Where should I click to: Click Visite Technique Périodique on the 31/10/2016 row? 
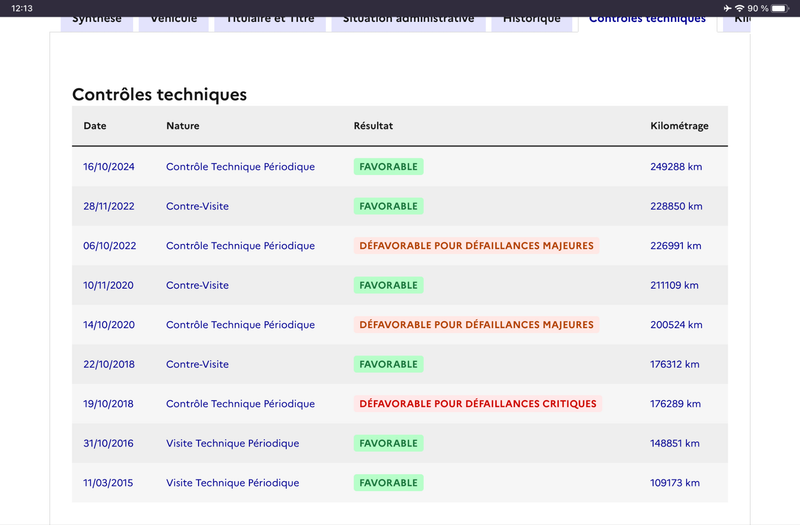(233, 443)
